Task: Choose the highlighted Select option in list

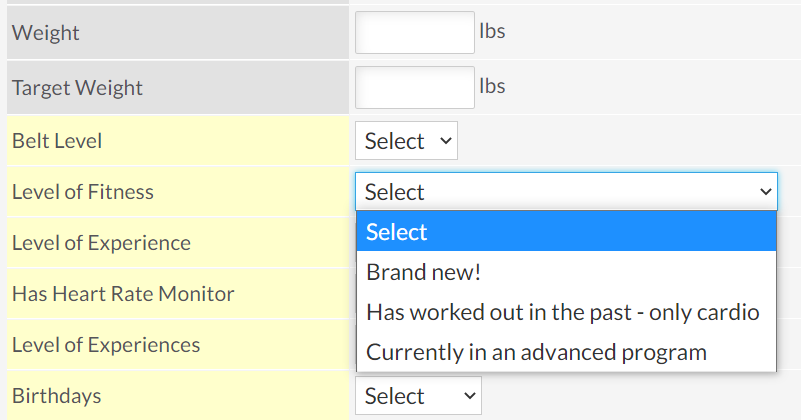Action: point(567,231)
